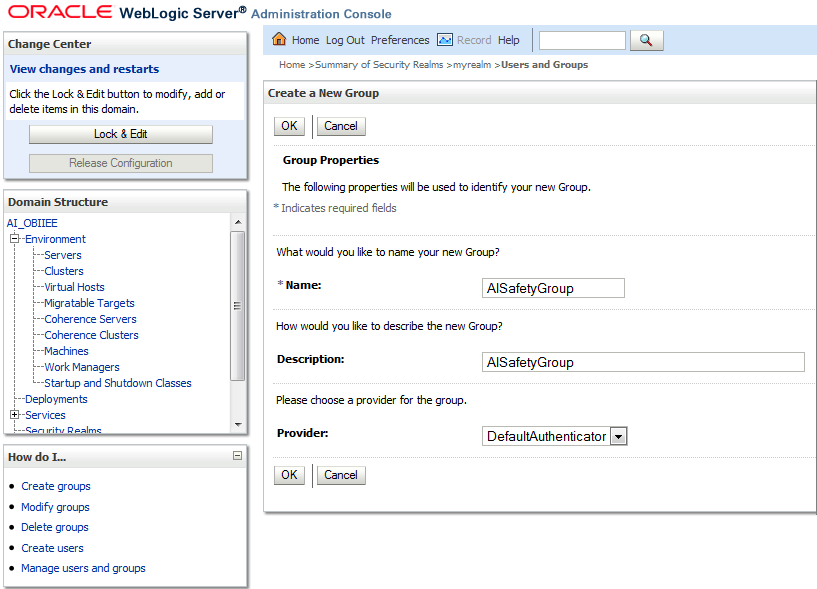The width and height of the screenshot is (817, 589).
Task: Click Users and Groups breadcrumb
Action: 544,65
